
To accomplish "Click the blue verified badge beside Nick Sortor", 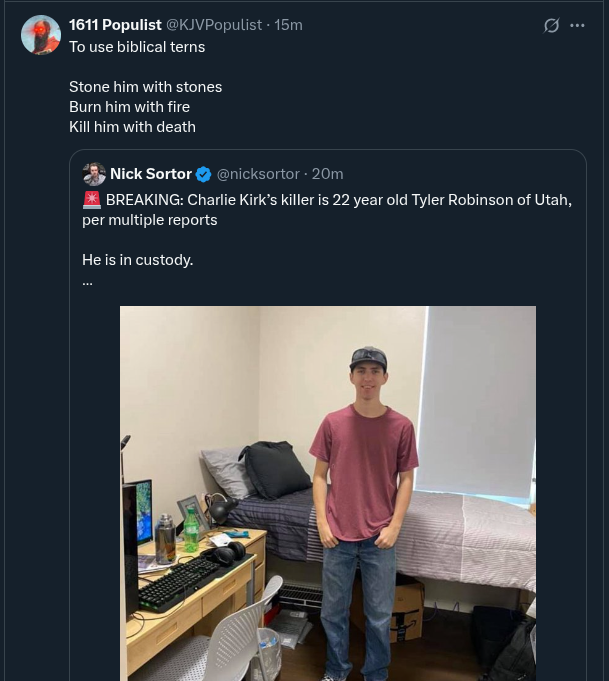I will coord(204,175).
